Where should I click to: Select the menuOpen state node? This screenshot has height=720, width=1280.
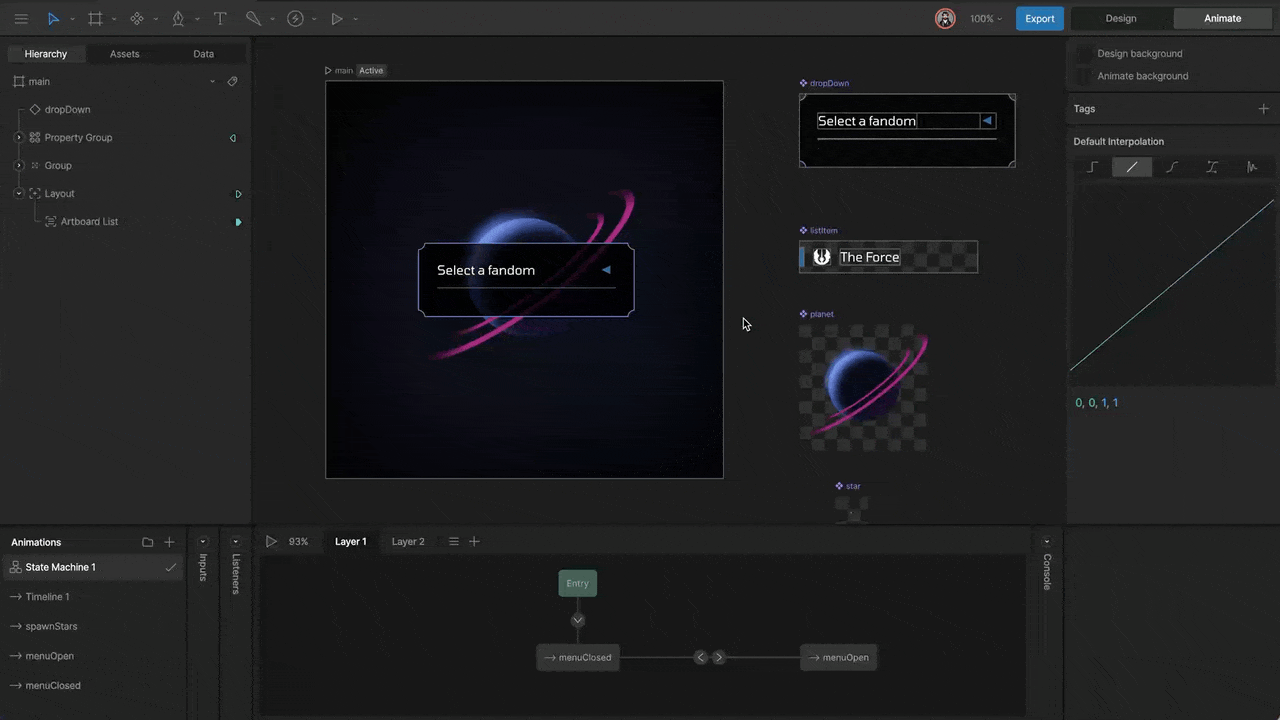[x=838, y=657]
